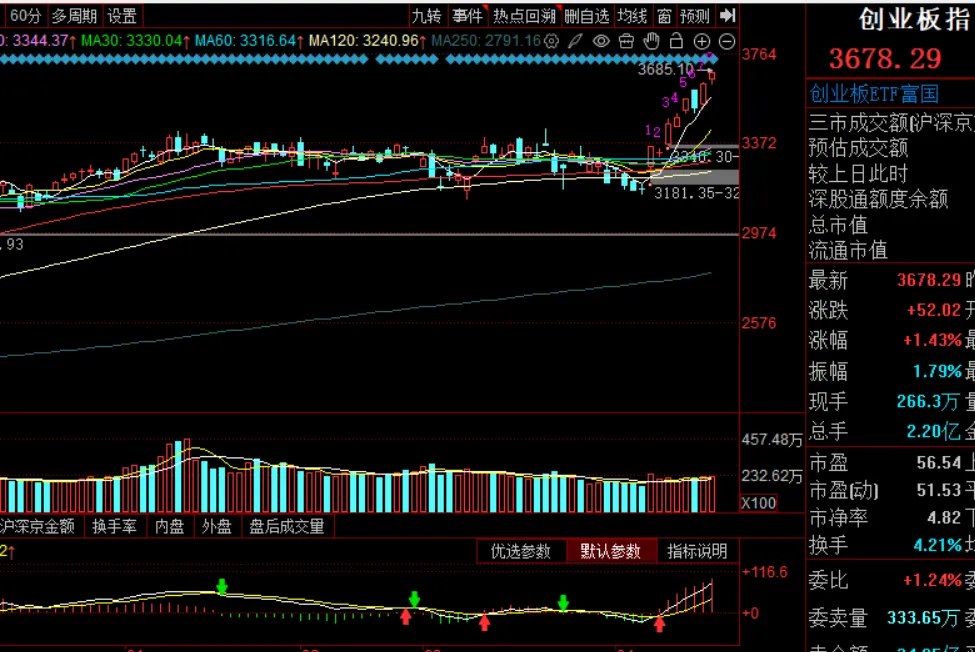Toggle the chart lock icon
The width and height of the screenshot is (975, 652).
pyautogui.click(x=676, y=41)
